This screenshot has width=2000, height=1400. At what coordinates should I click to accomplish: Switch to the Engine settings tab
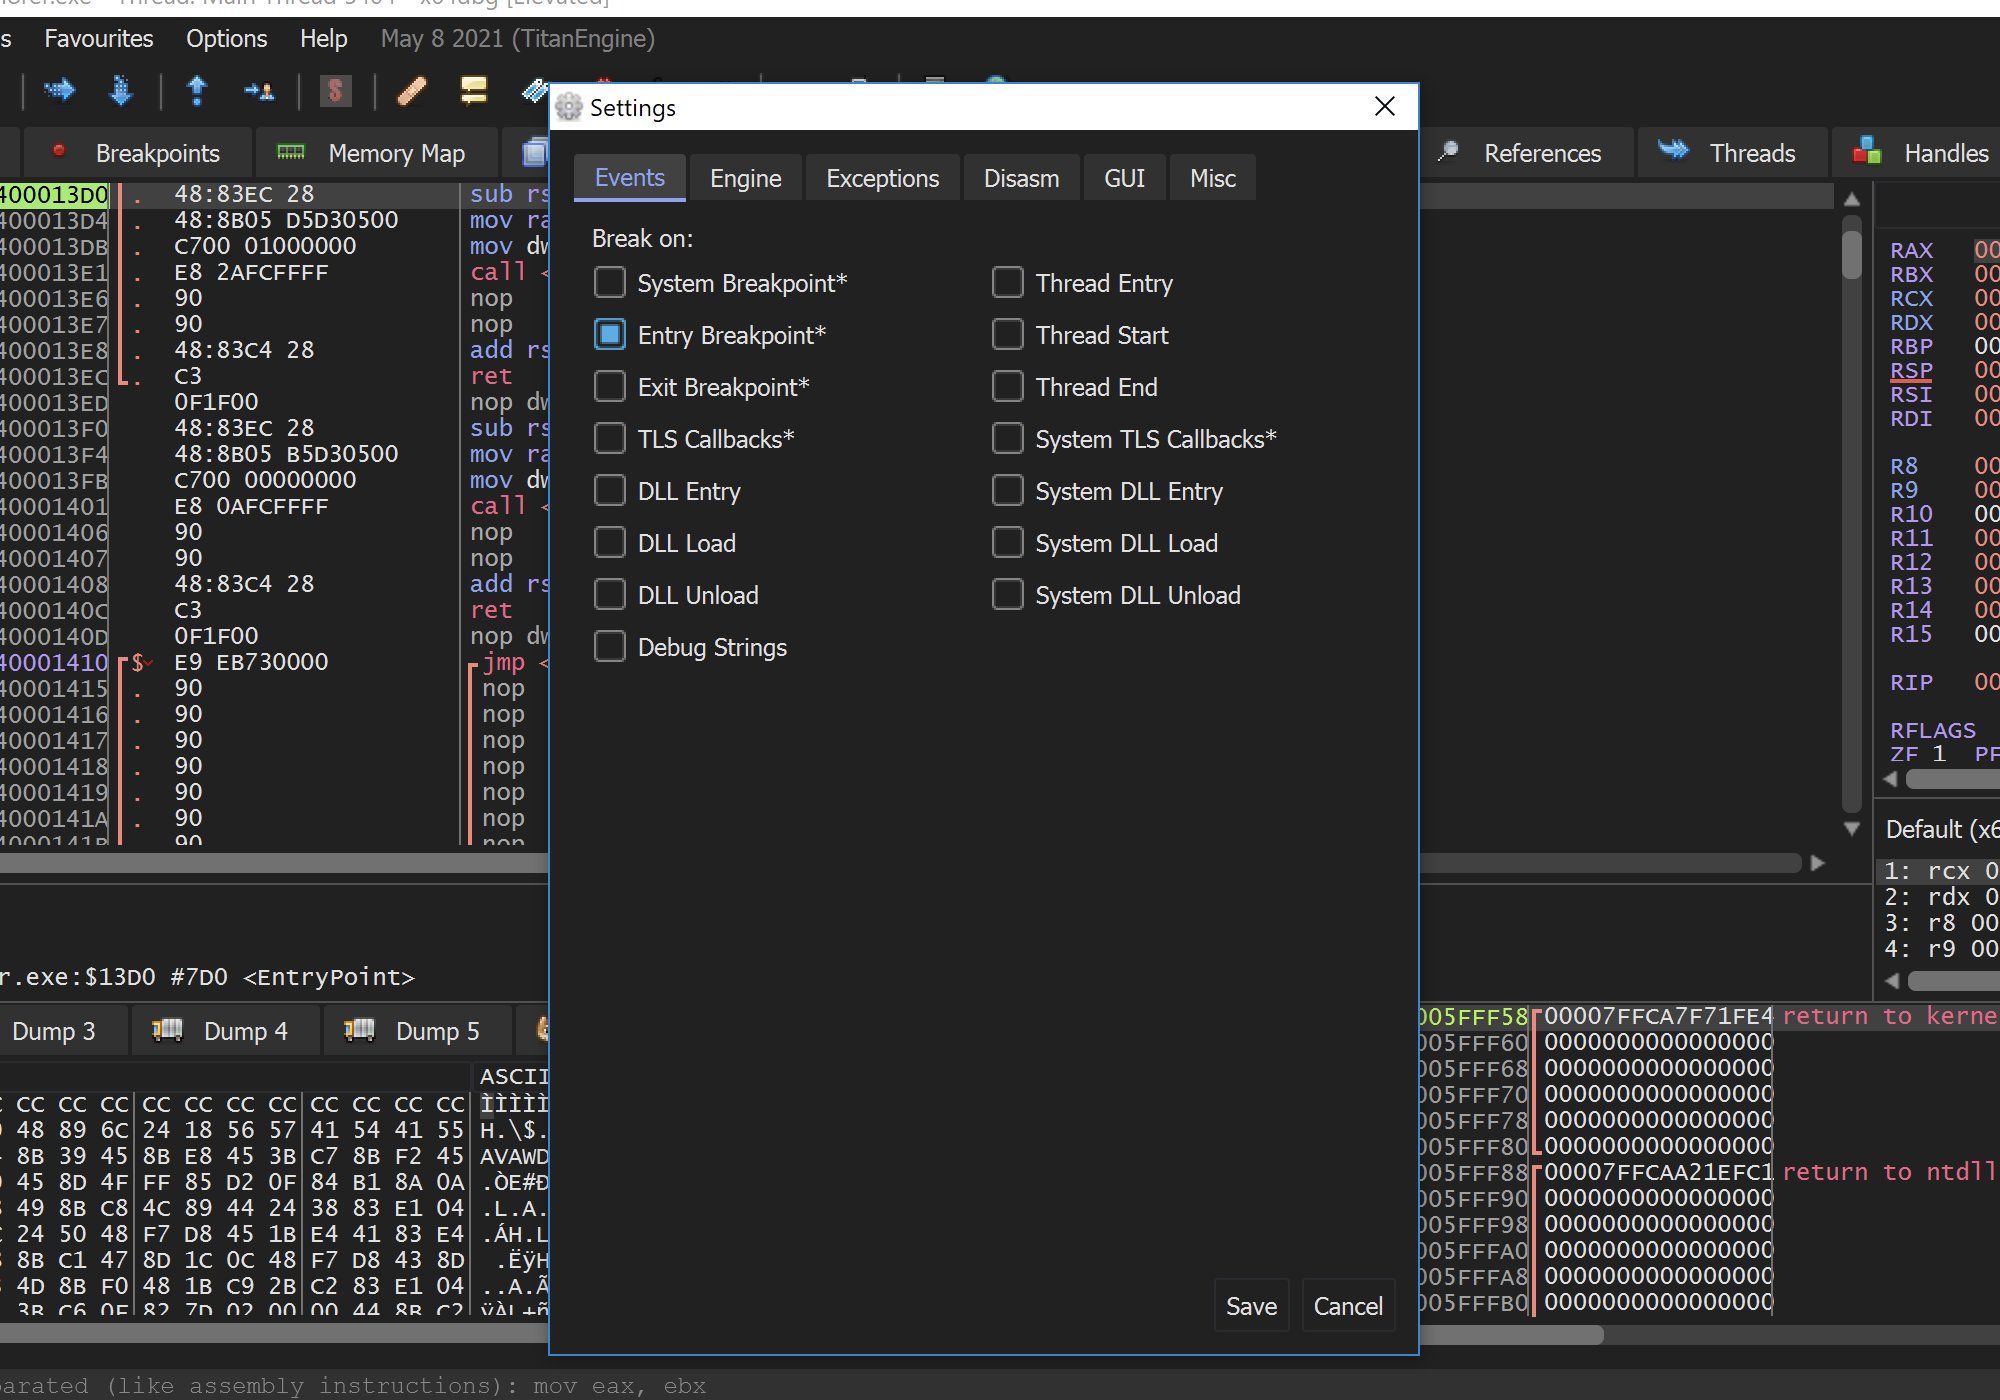(746, 178)
